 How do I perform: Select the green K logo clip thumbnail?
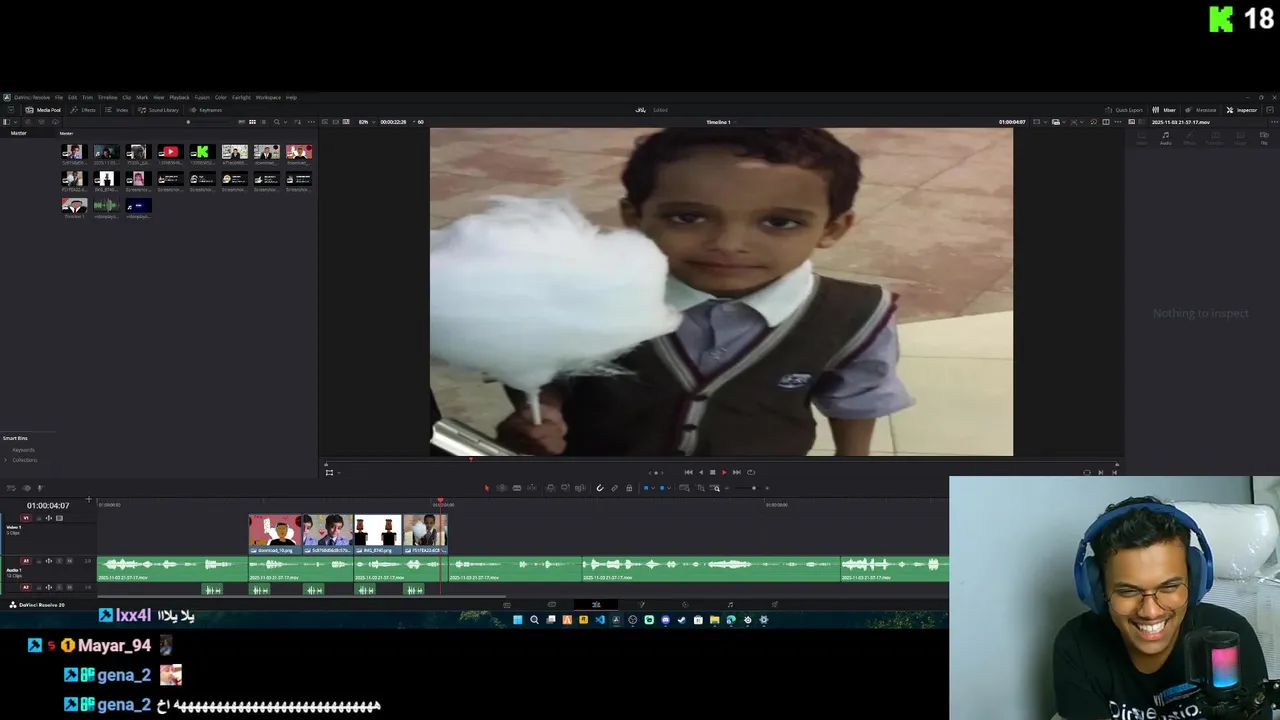tap(201, 152)
